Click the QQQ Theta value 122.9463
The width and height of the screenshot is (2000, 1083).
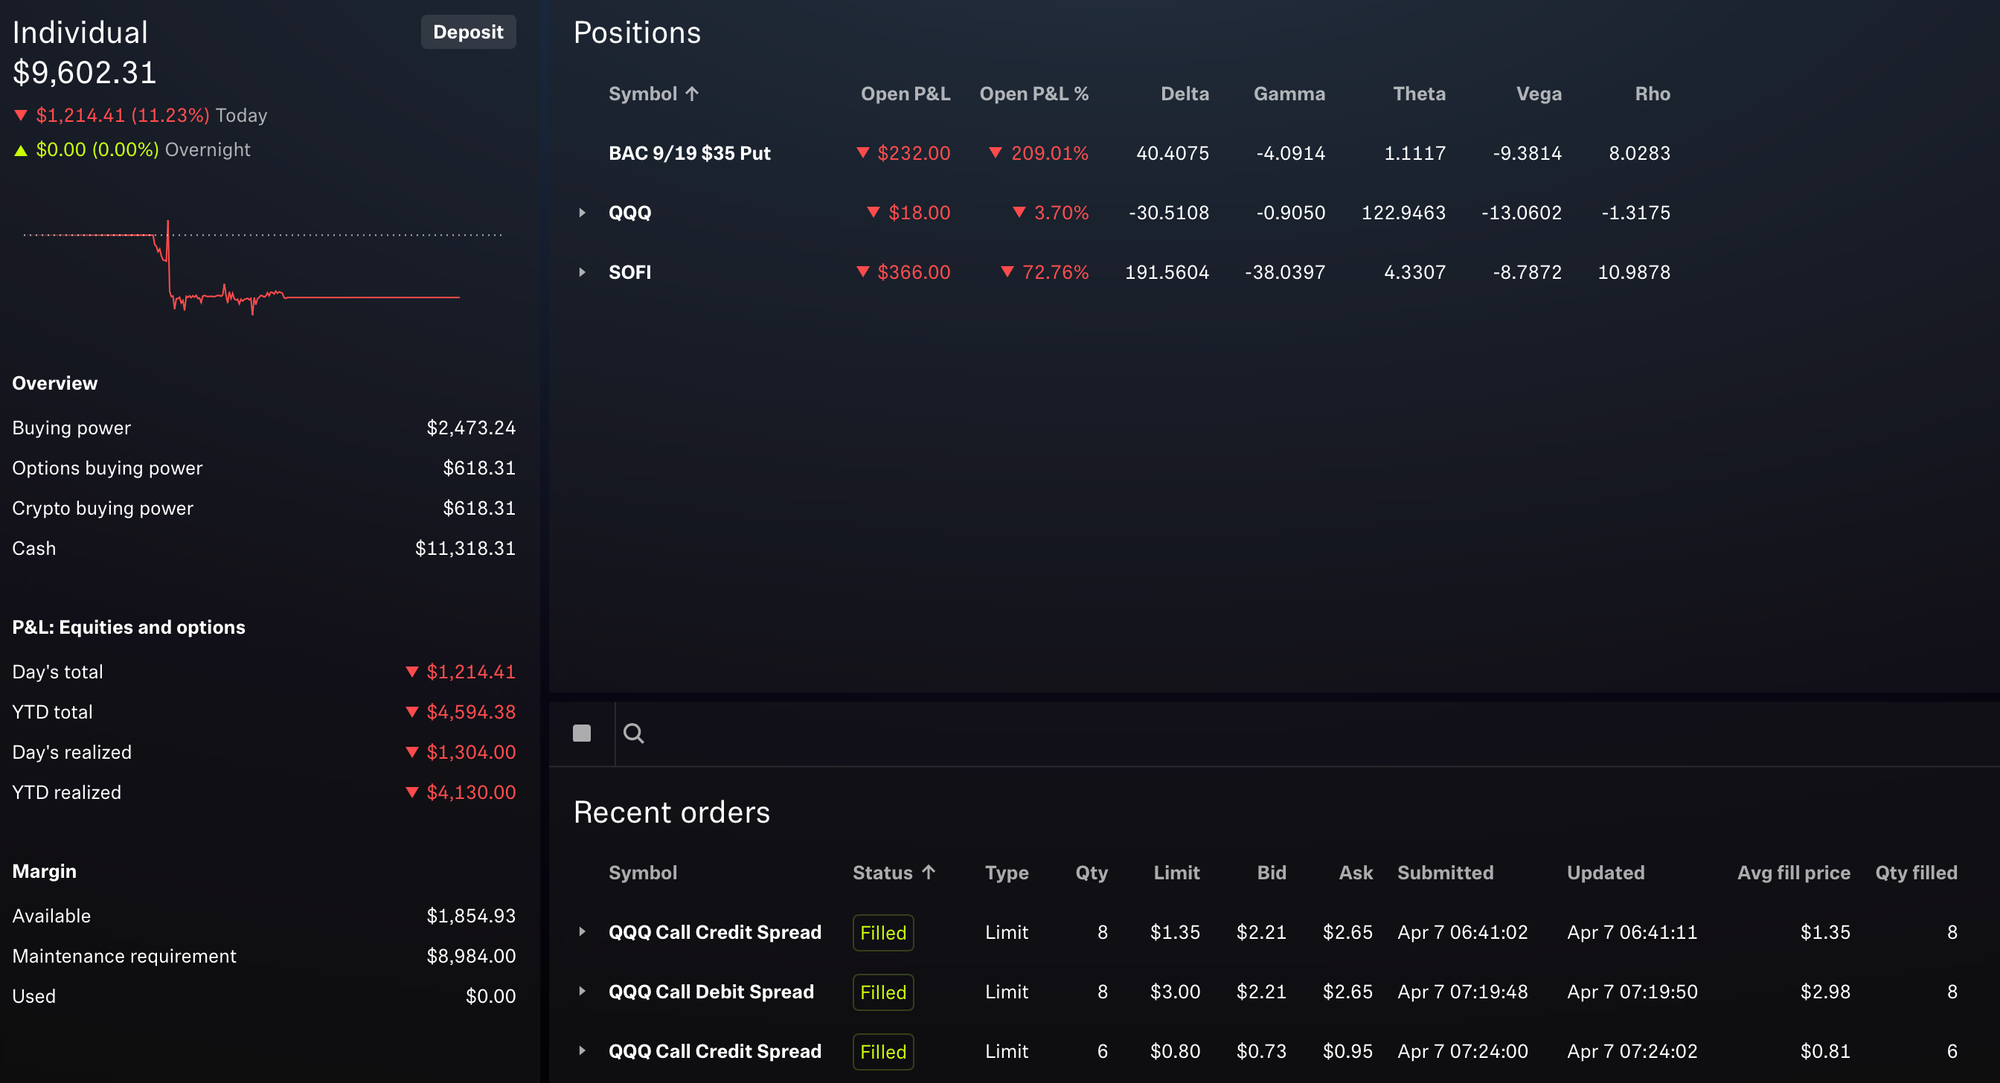pos(1403,213)
